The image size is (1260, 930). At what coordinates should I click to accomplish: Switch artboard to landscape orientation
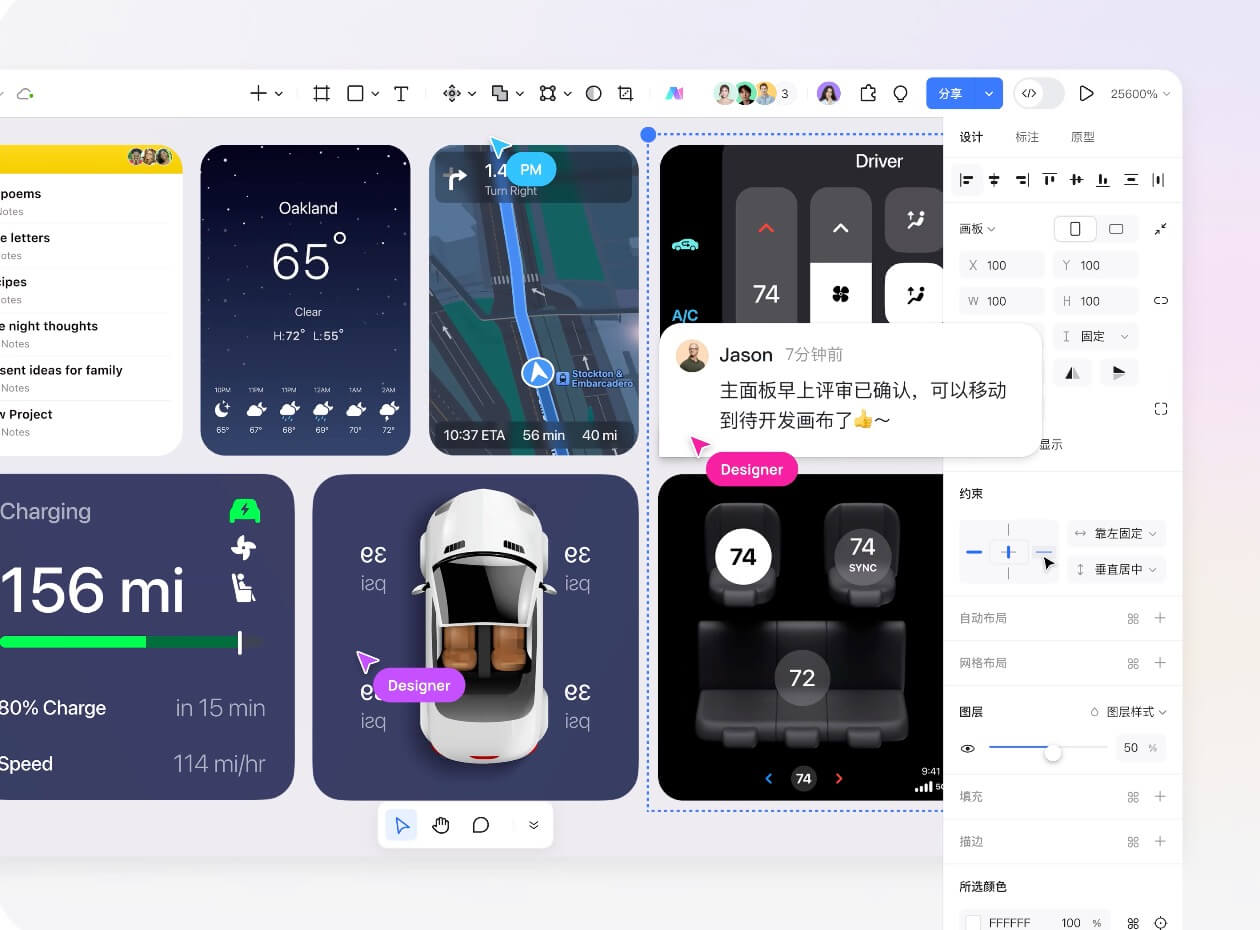1116,229
